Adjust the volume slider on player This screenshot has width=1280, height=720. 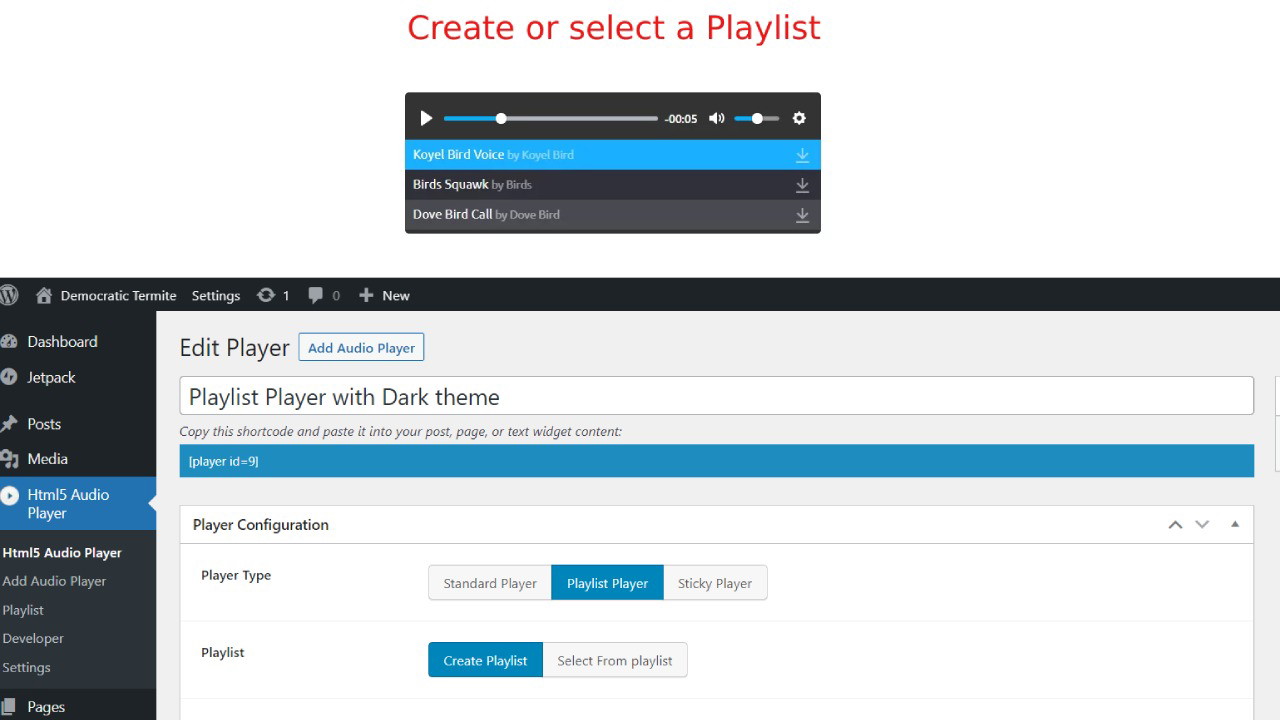(x=756, y=118)
